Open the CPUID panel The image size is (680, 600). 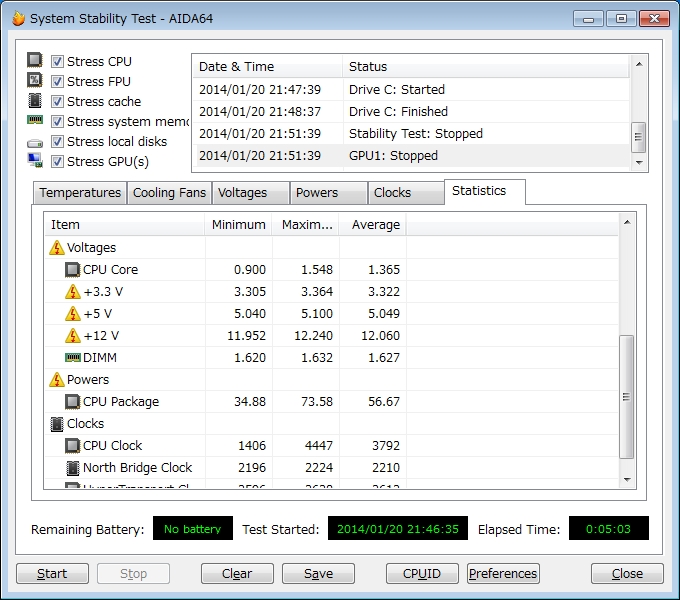[422, 573]
